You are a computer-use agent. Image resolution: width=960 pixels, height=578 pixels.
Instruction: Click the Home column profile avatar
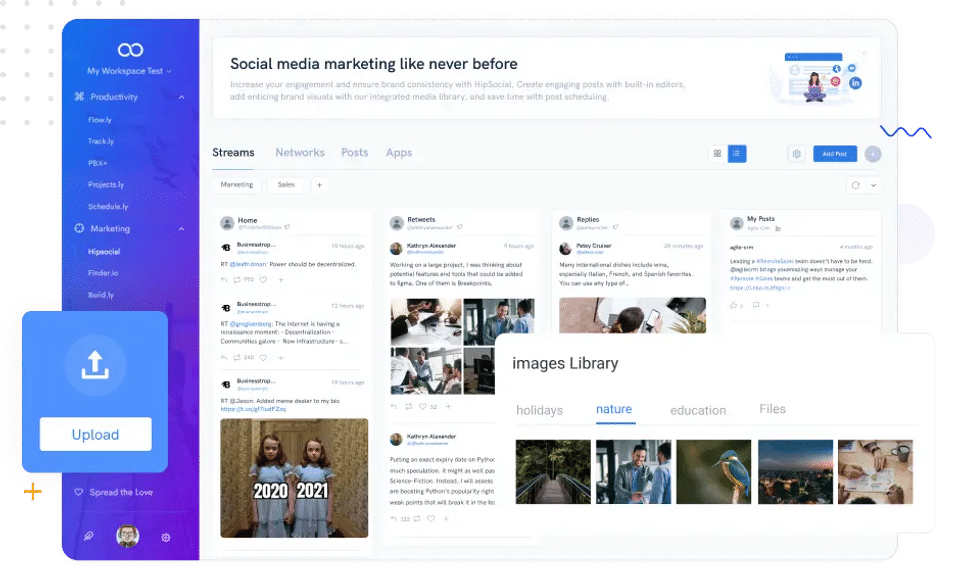[227, 223]
